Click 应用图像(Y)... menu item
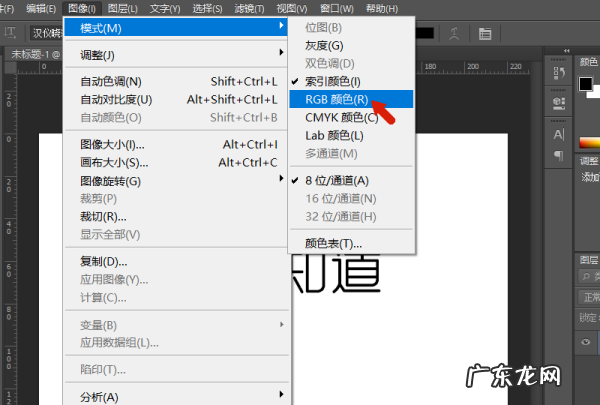600x405 pixels. (x=176, y=279)
